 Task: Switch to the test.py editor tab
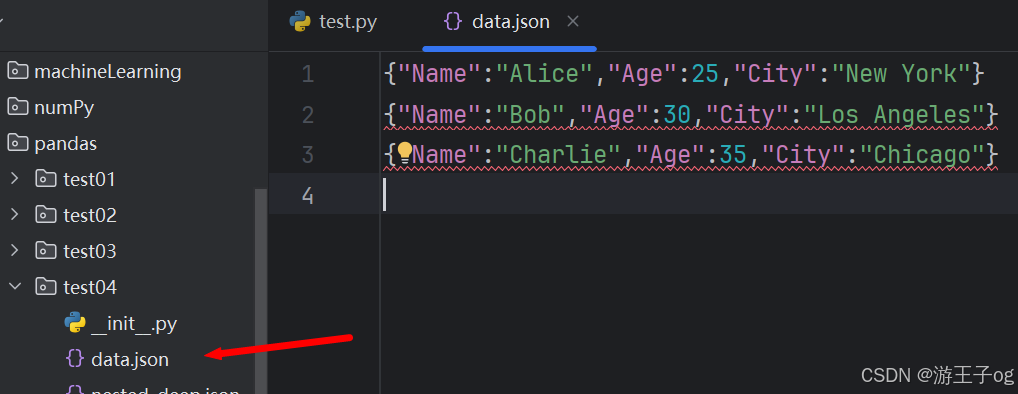[334, 23]
